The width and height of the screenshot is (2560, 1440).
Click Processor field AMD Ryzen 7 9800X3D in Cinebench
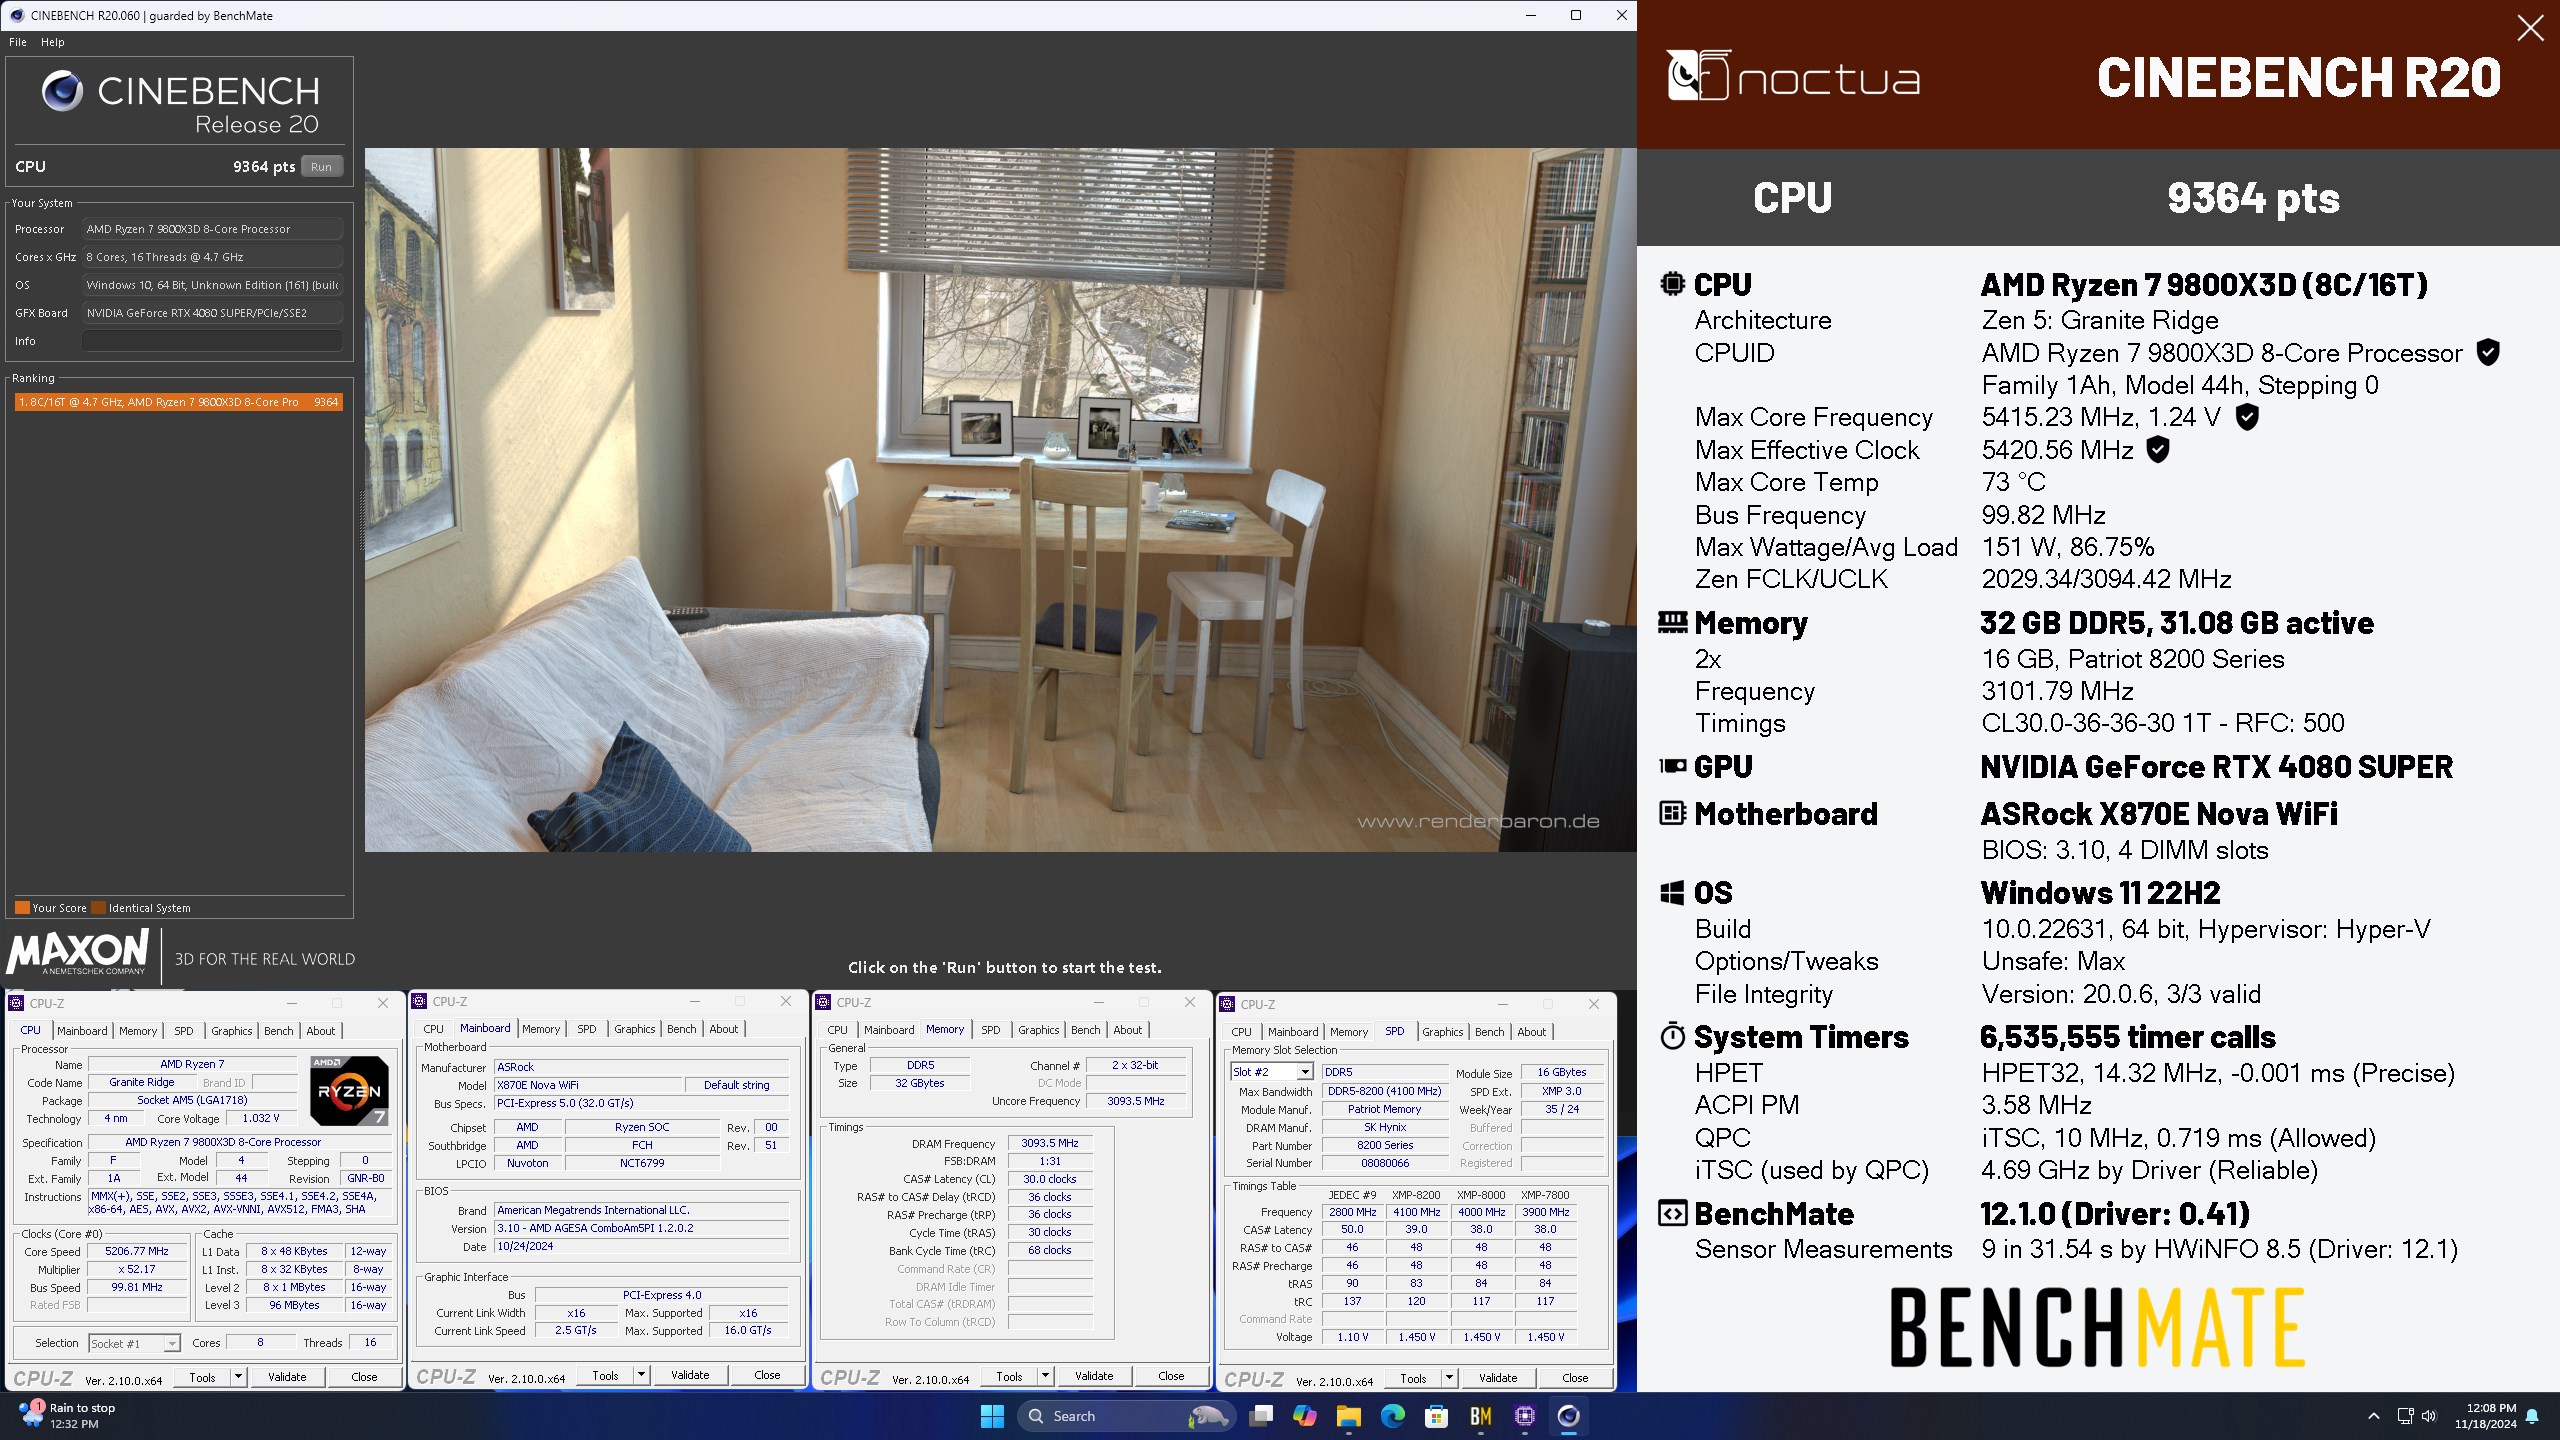point(212,229)
